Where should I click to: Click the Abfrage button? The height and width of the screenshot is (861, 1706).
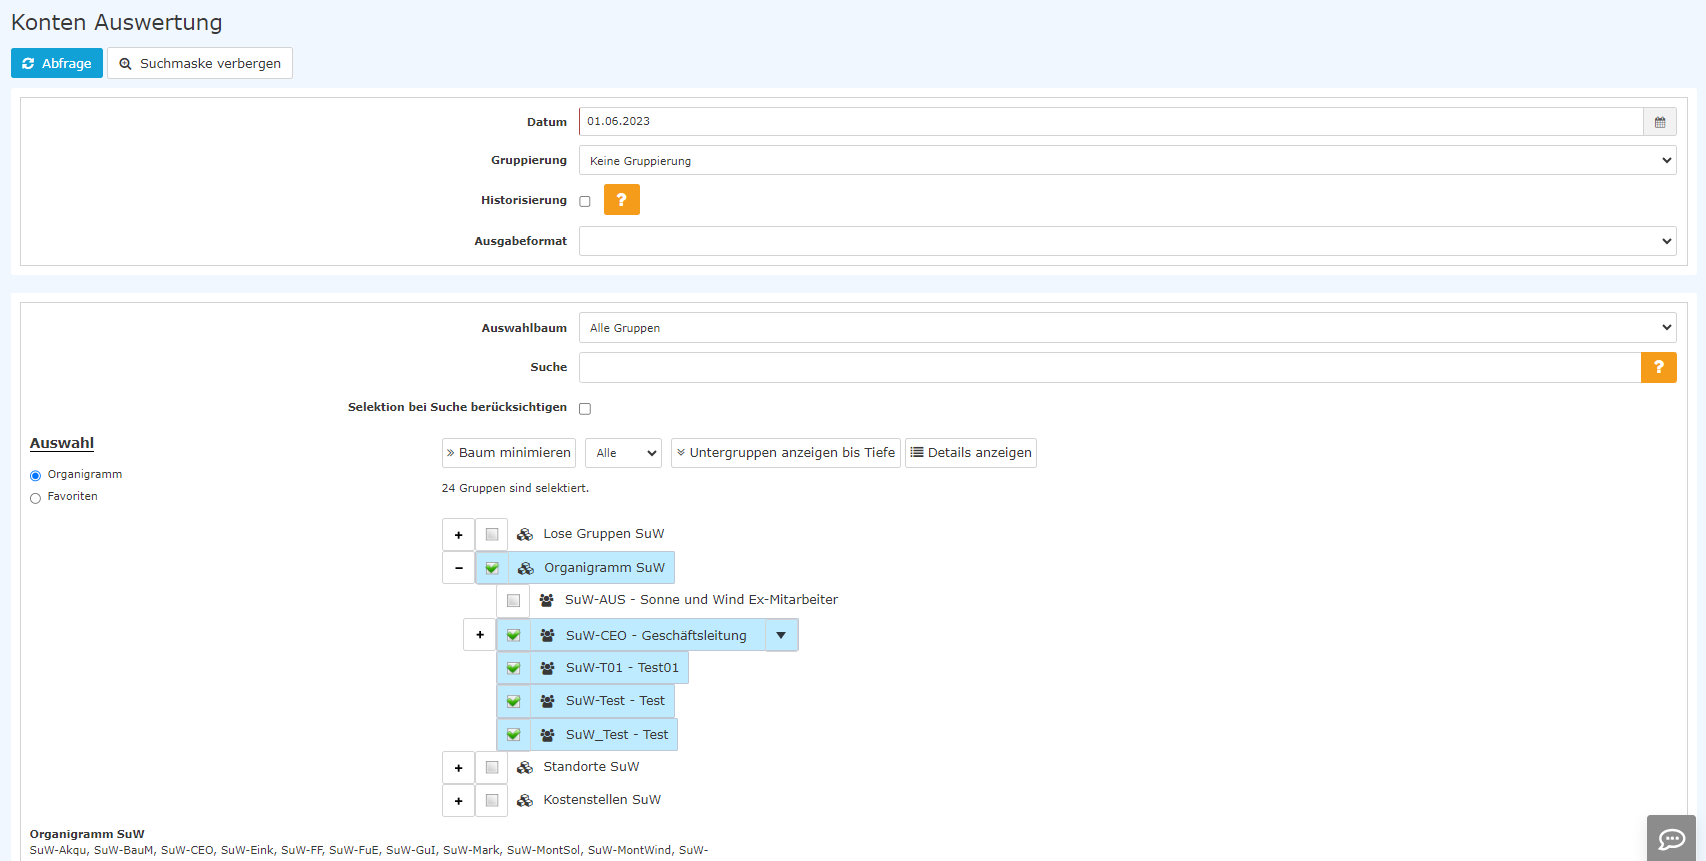[57, 63]
